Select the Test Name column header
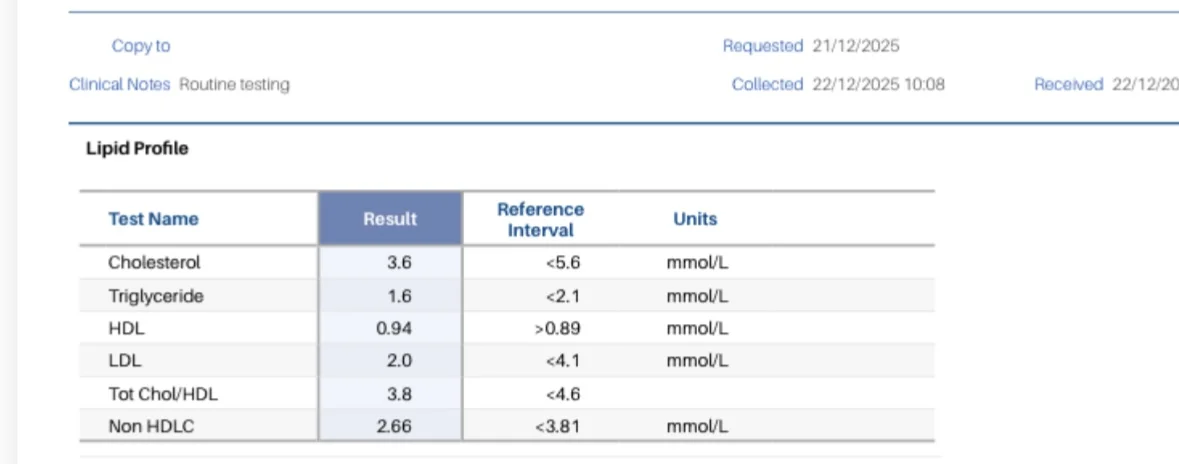The image size is (1179, 464). pos(153,219)
